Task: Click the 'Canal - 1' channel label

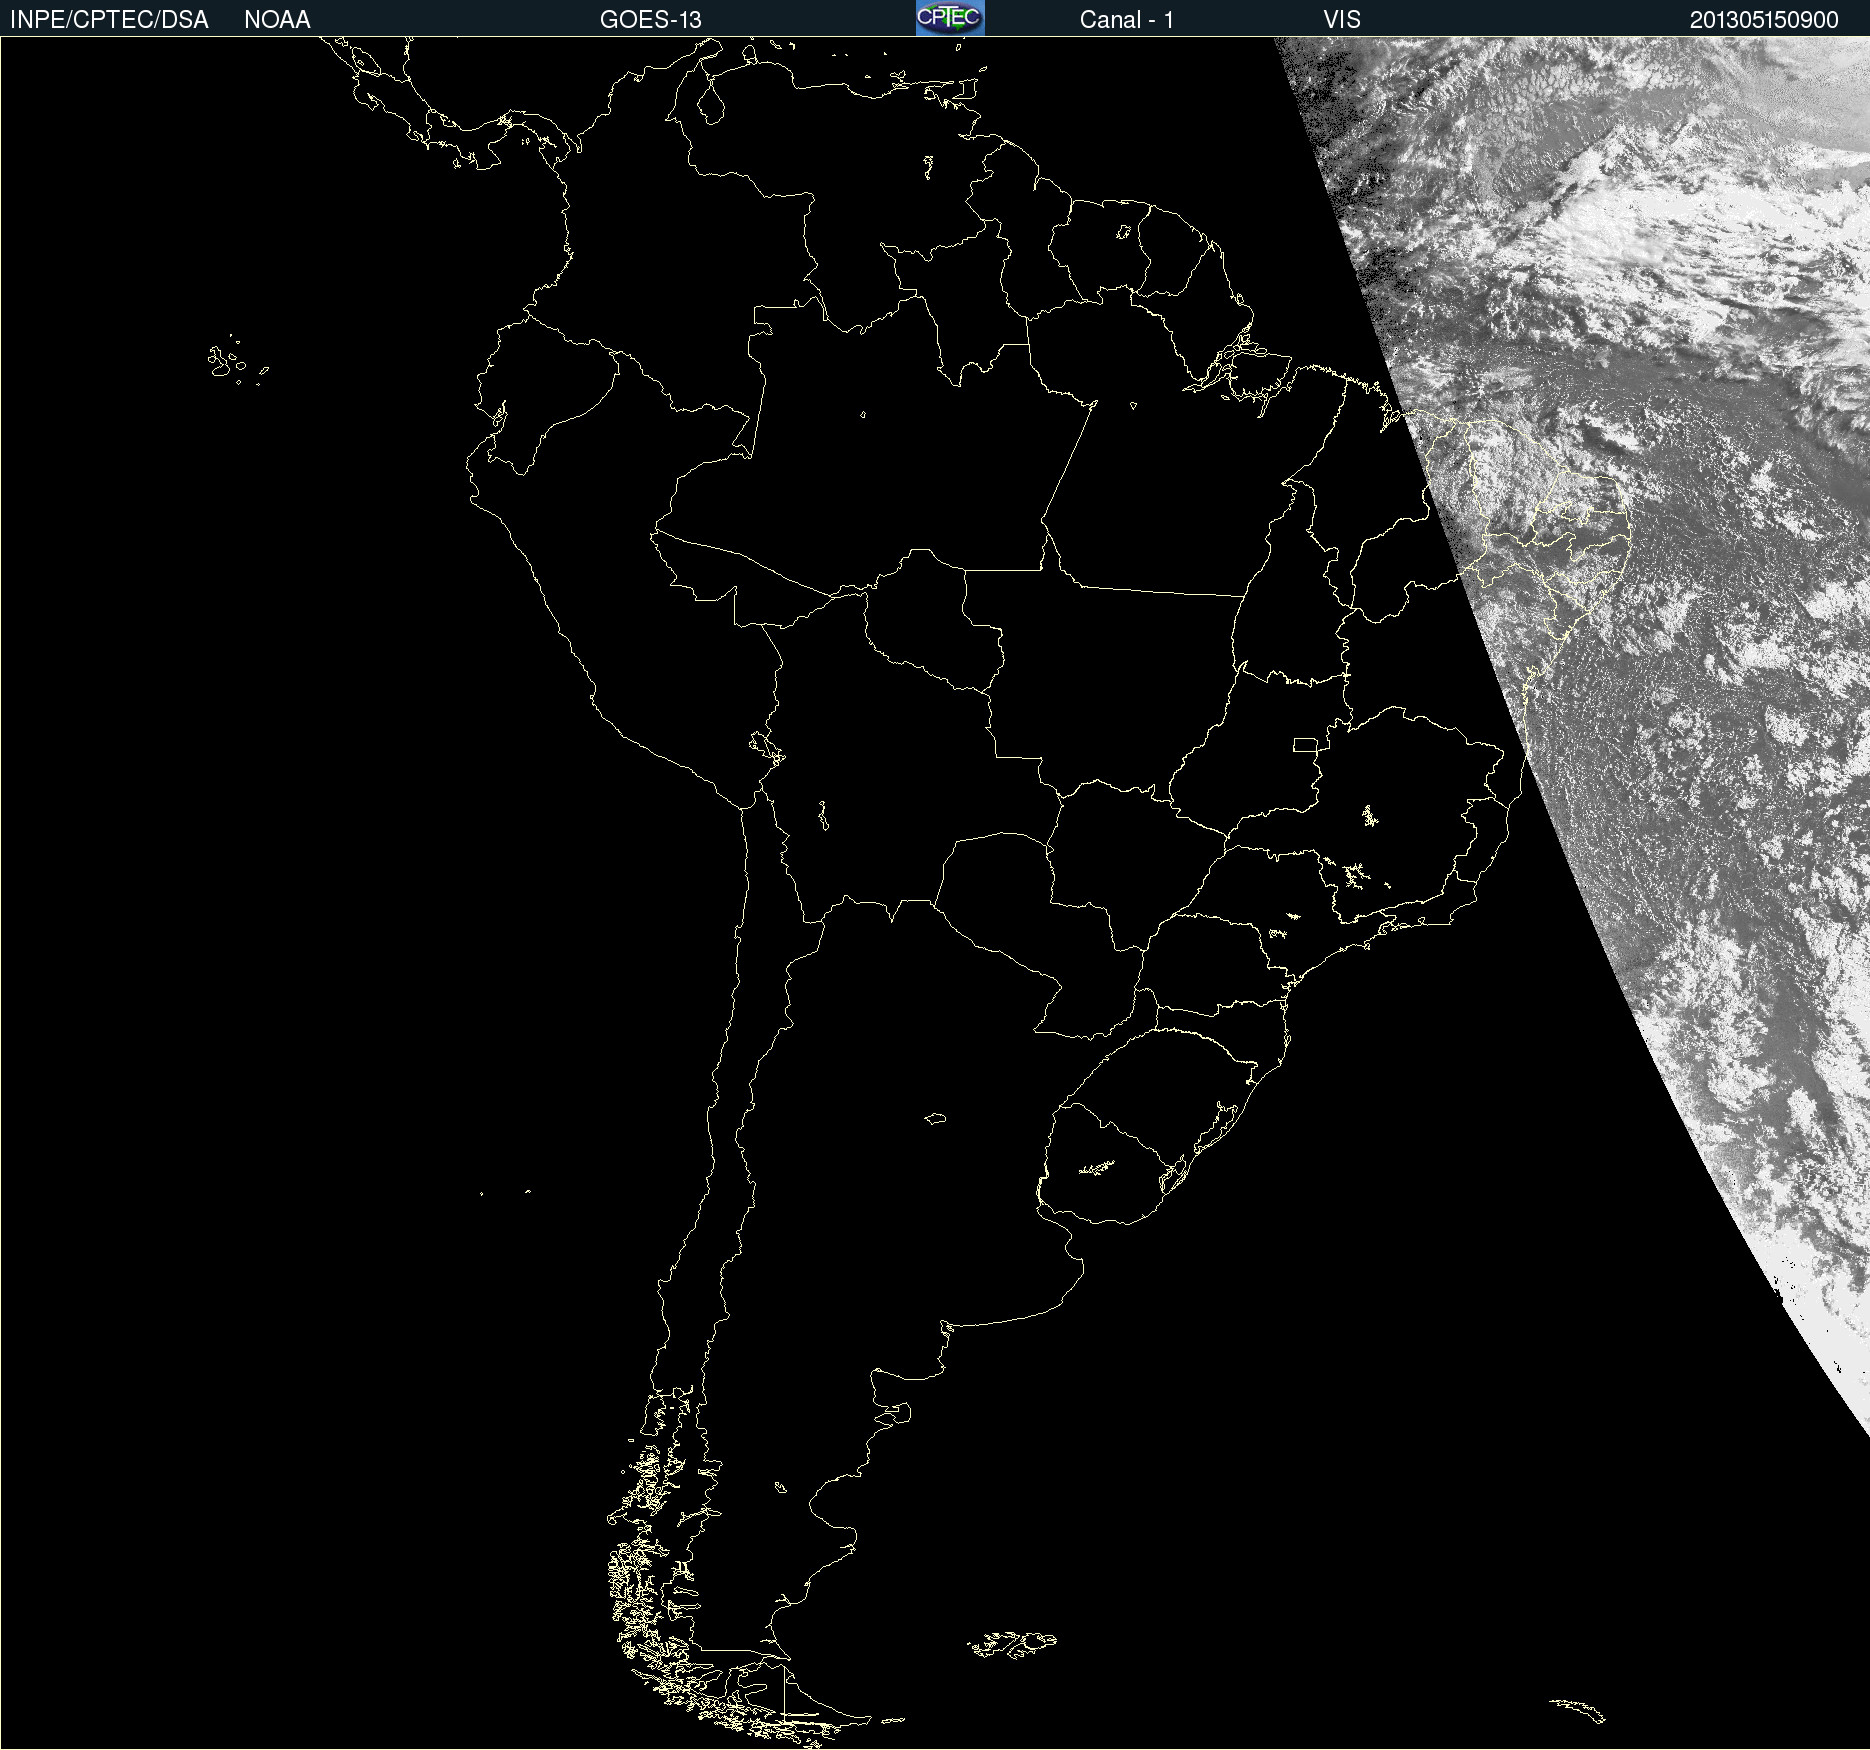Action: pyautogui.click(x=1127, y=20)
